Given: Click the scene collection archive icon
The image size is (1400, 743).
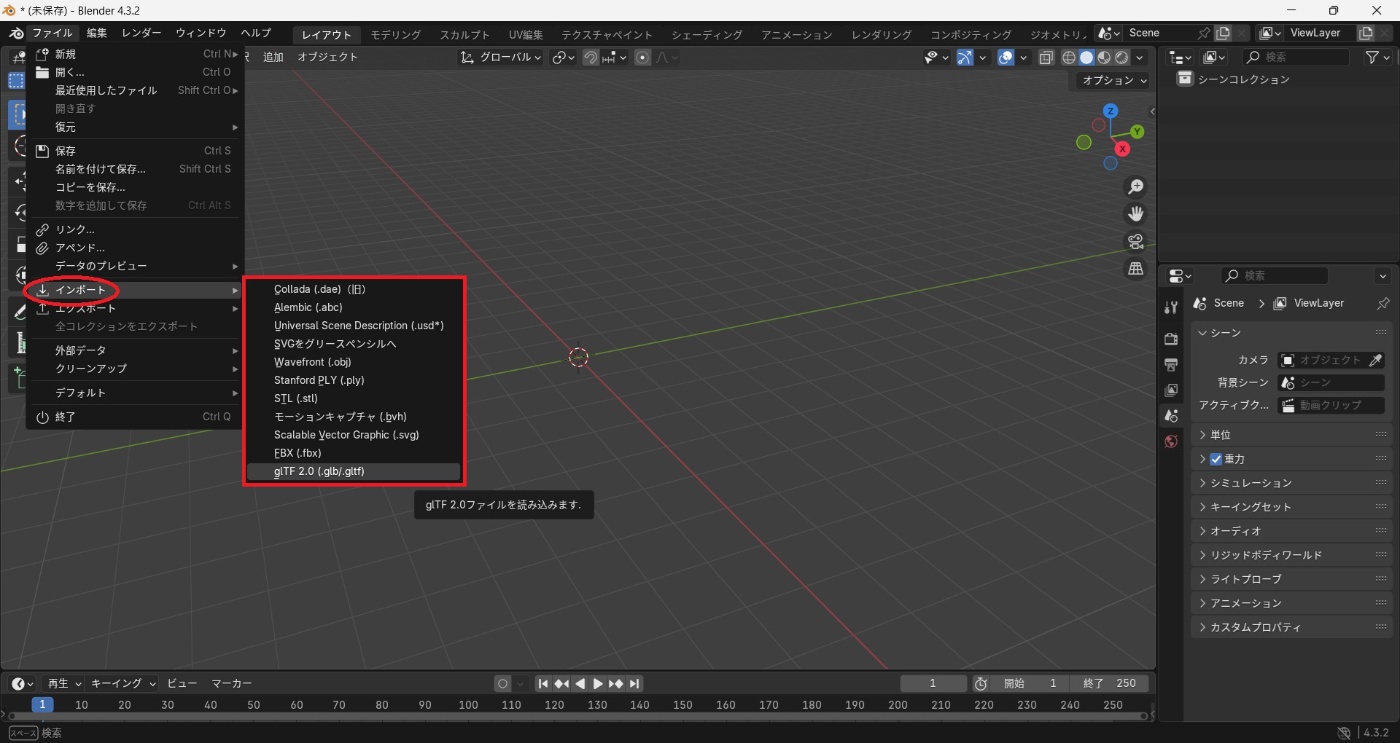Looking at the screenshot, I should click(x=1185, y=79).
